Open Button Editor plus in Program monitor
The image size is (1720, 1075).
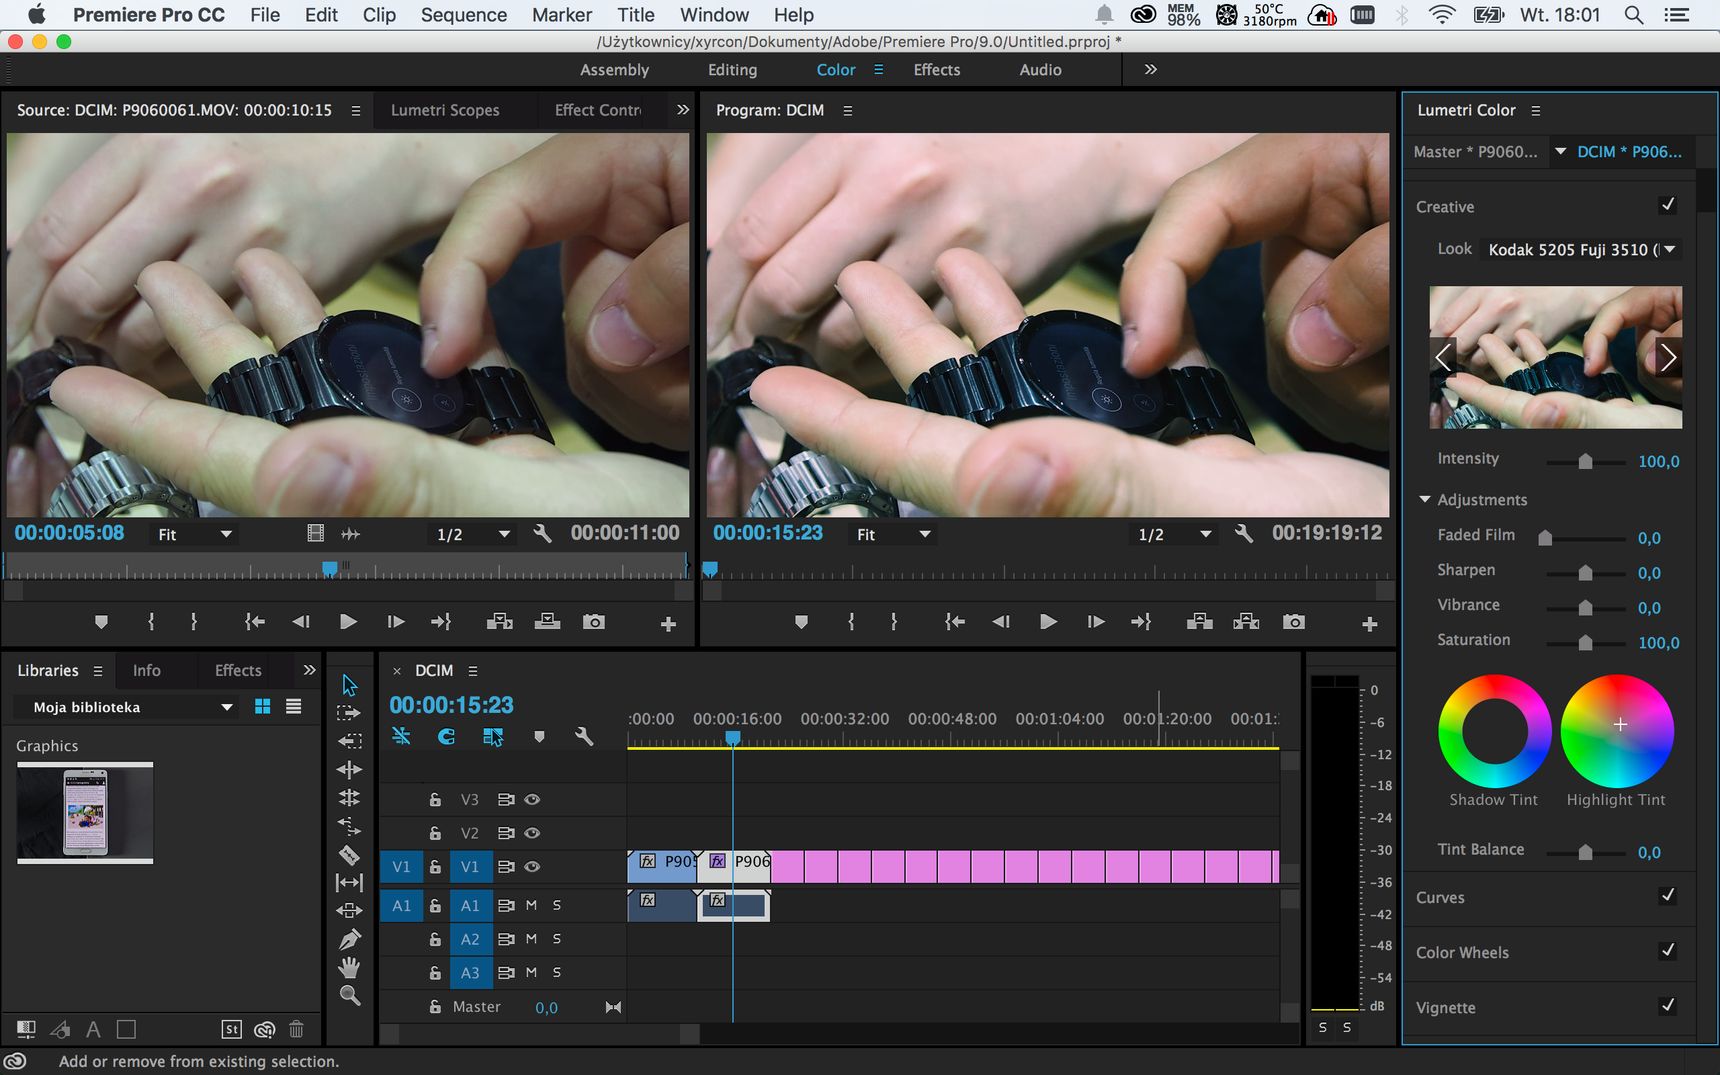pyautogui.click(x=1370, y=624)
